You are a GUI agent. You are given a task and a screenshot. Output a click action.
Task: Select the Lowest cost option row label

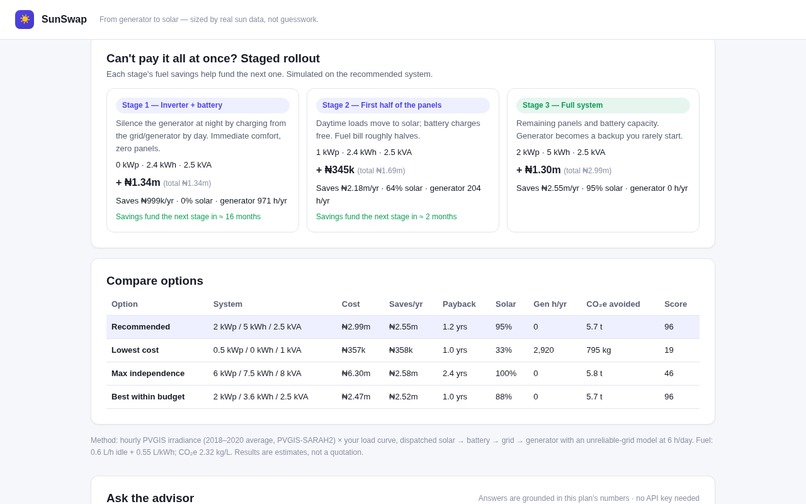(135, 350)
